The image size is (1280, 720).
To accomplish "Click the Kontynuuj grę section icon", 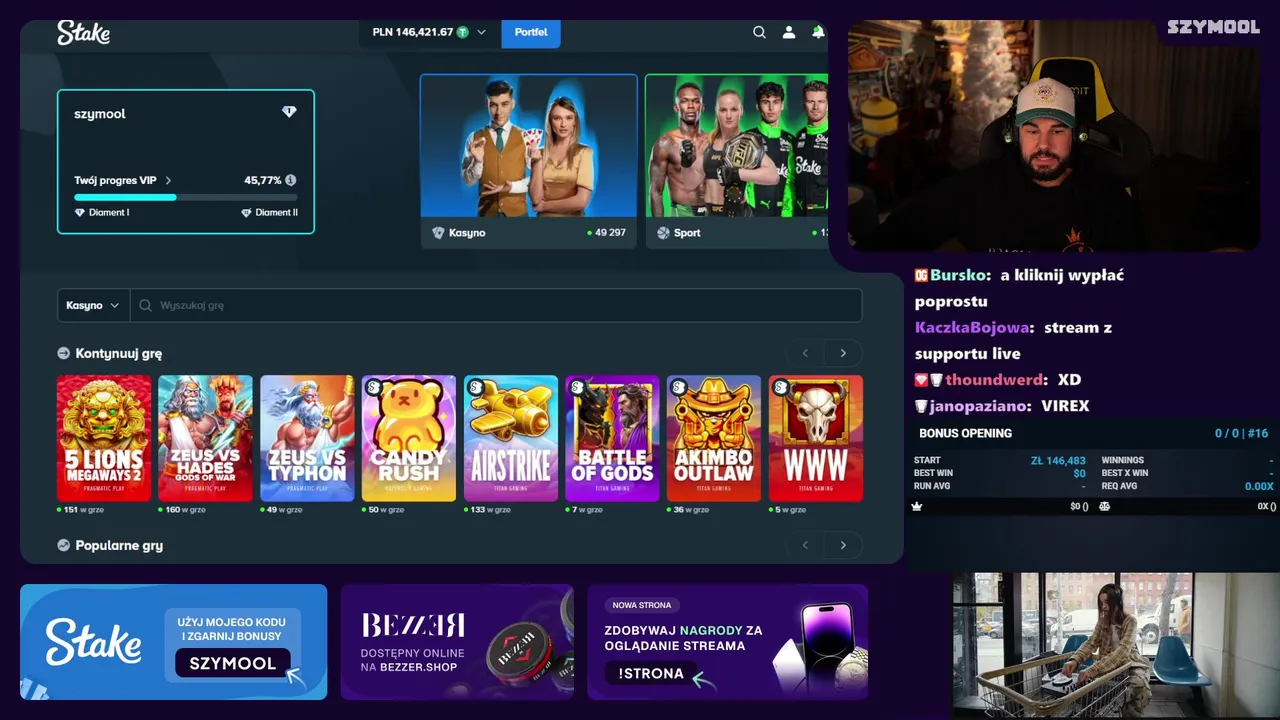I will [64, 353].
